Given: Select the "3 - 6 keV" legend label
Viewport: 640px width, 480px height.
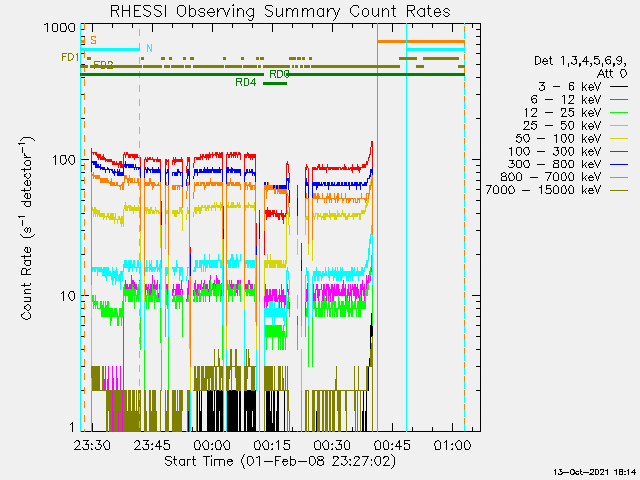Looking at the screenshot, I should [x=569, y=87].
